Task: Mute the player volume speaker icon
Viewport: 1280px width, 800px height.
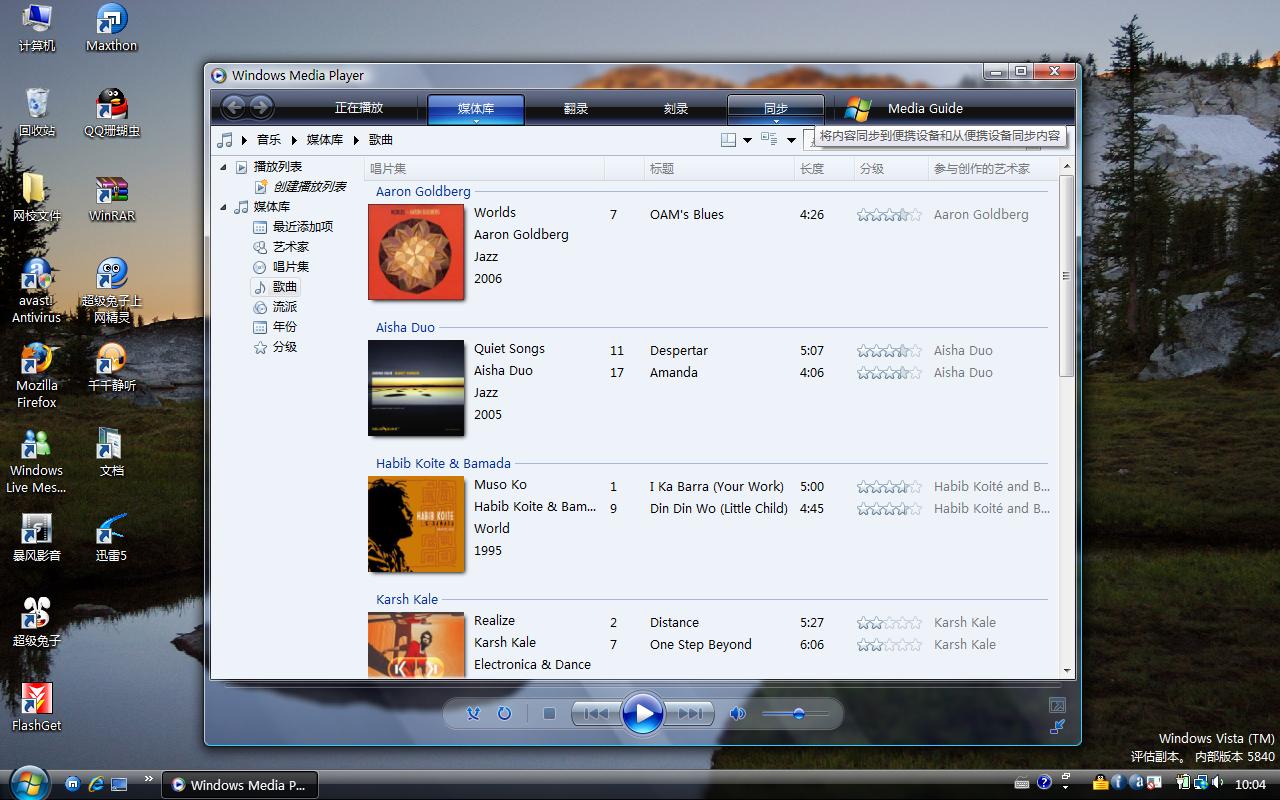Action: (x=738, y=713)
